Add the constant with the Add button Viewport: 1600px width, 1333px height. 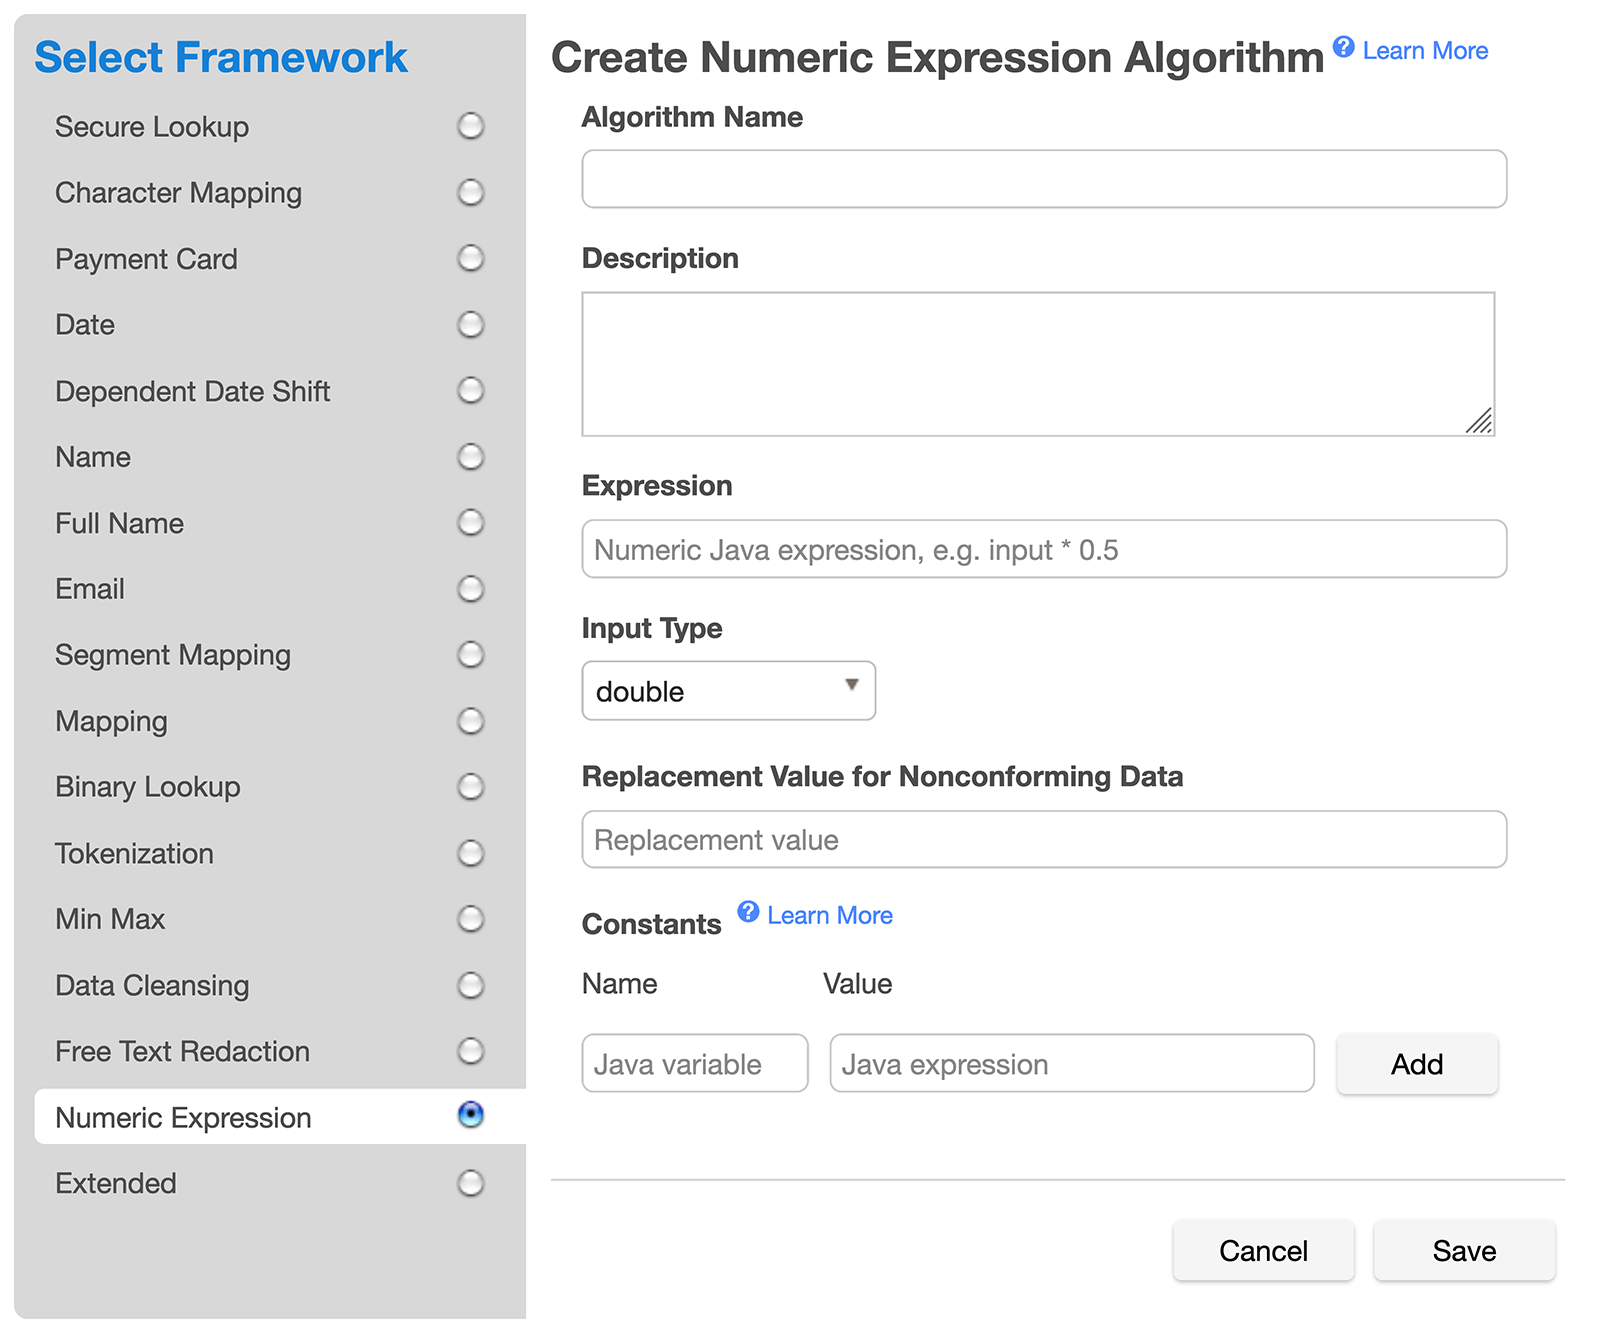1416,1064
